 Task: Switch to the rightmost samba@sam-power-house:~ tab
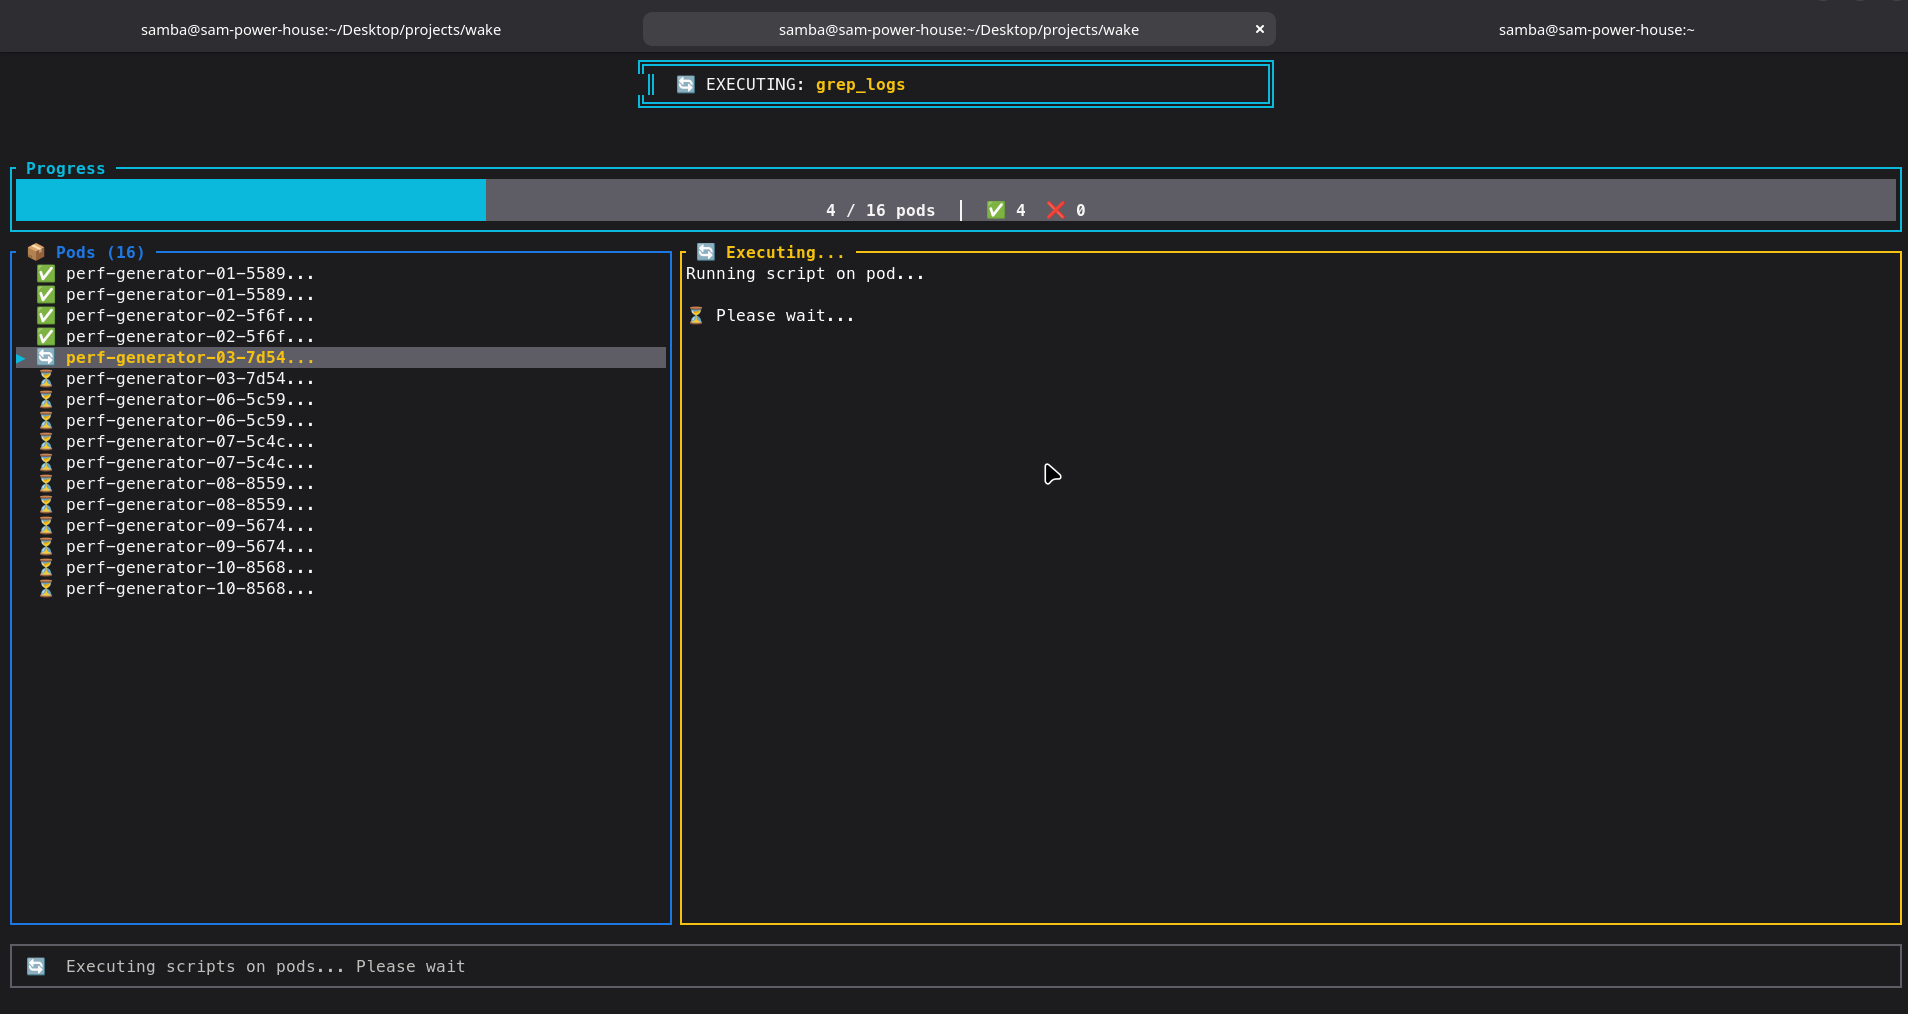click(1595, 30)
